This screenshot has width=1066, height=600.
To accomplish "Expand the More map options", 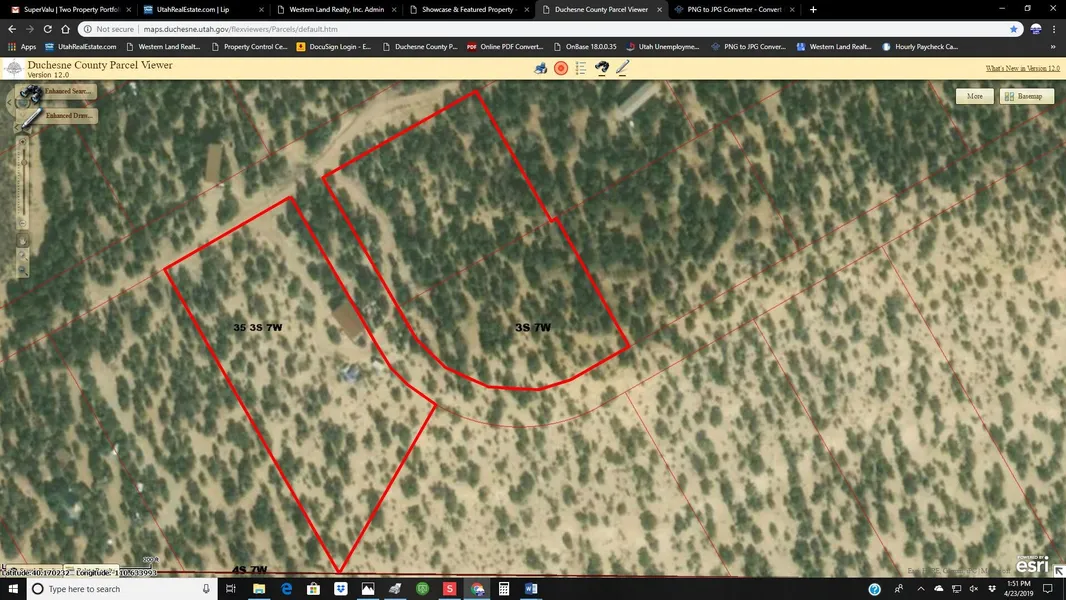I will pyautogui.click(x=975, y=97).
